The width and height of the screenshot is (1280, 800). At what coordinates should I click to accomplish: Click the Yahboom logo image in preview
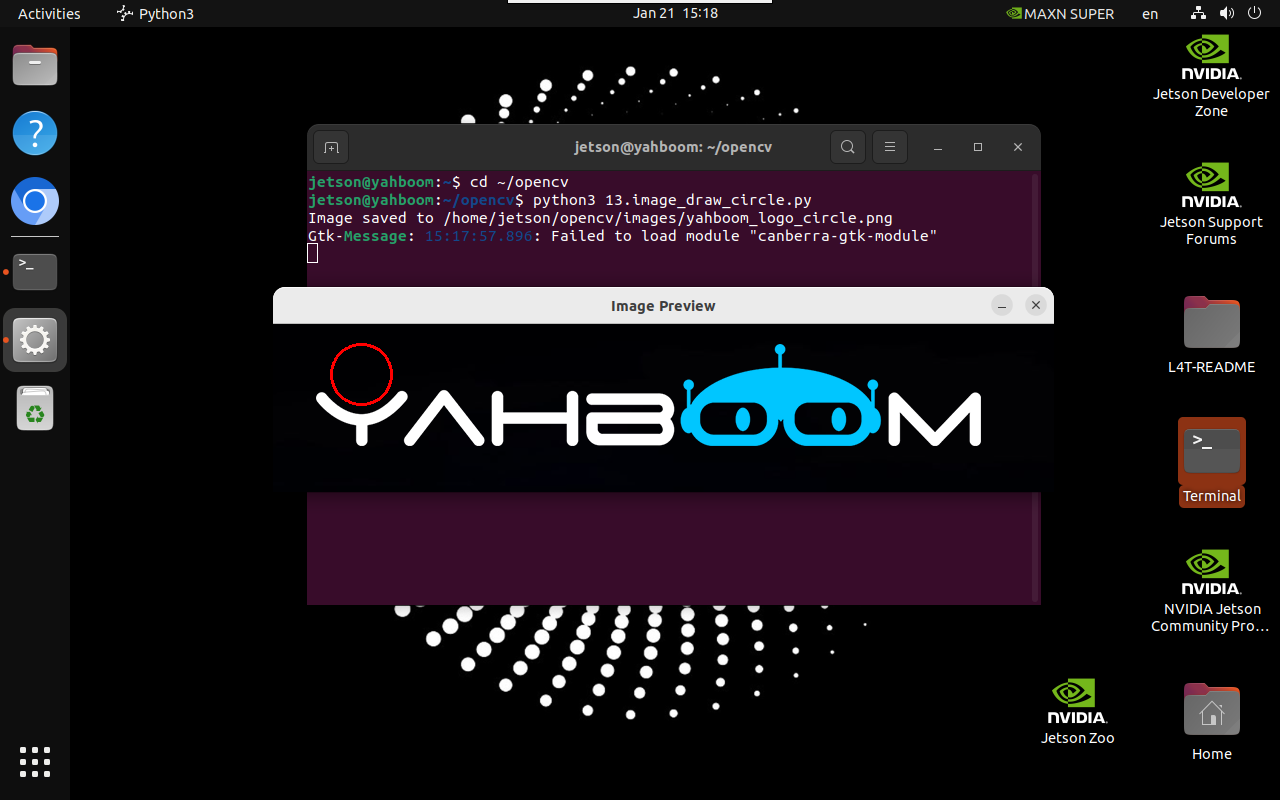point(663,407)
